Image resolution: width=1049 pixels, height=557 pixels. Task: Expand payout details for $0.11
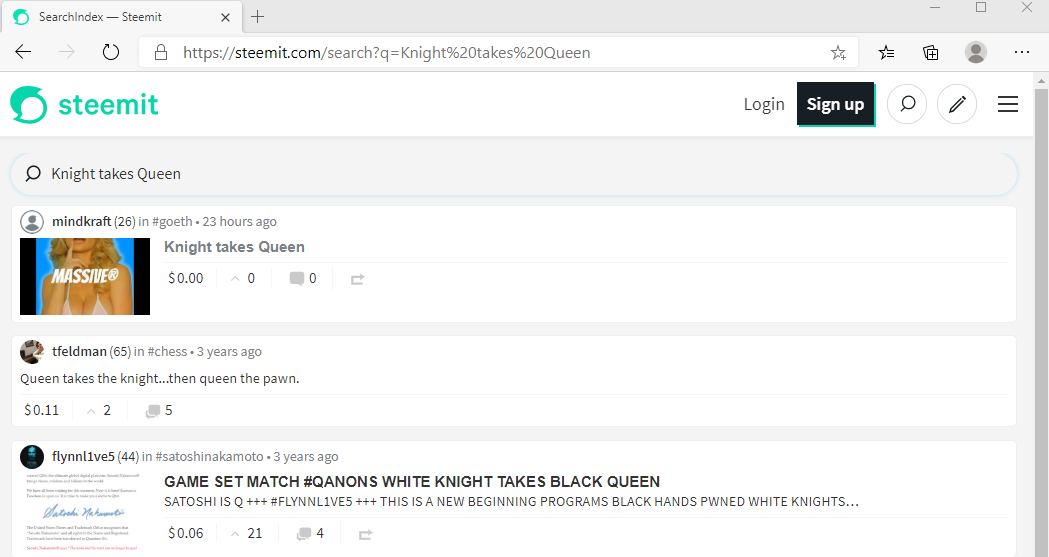pos(41,410)
